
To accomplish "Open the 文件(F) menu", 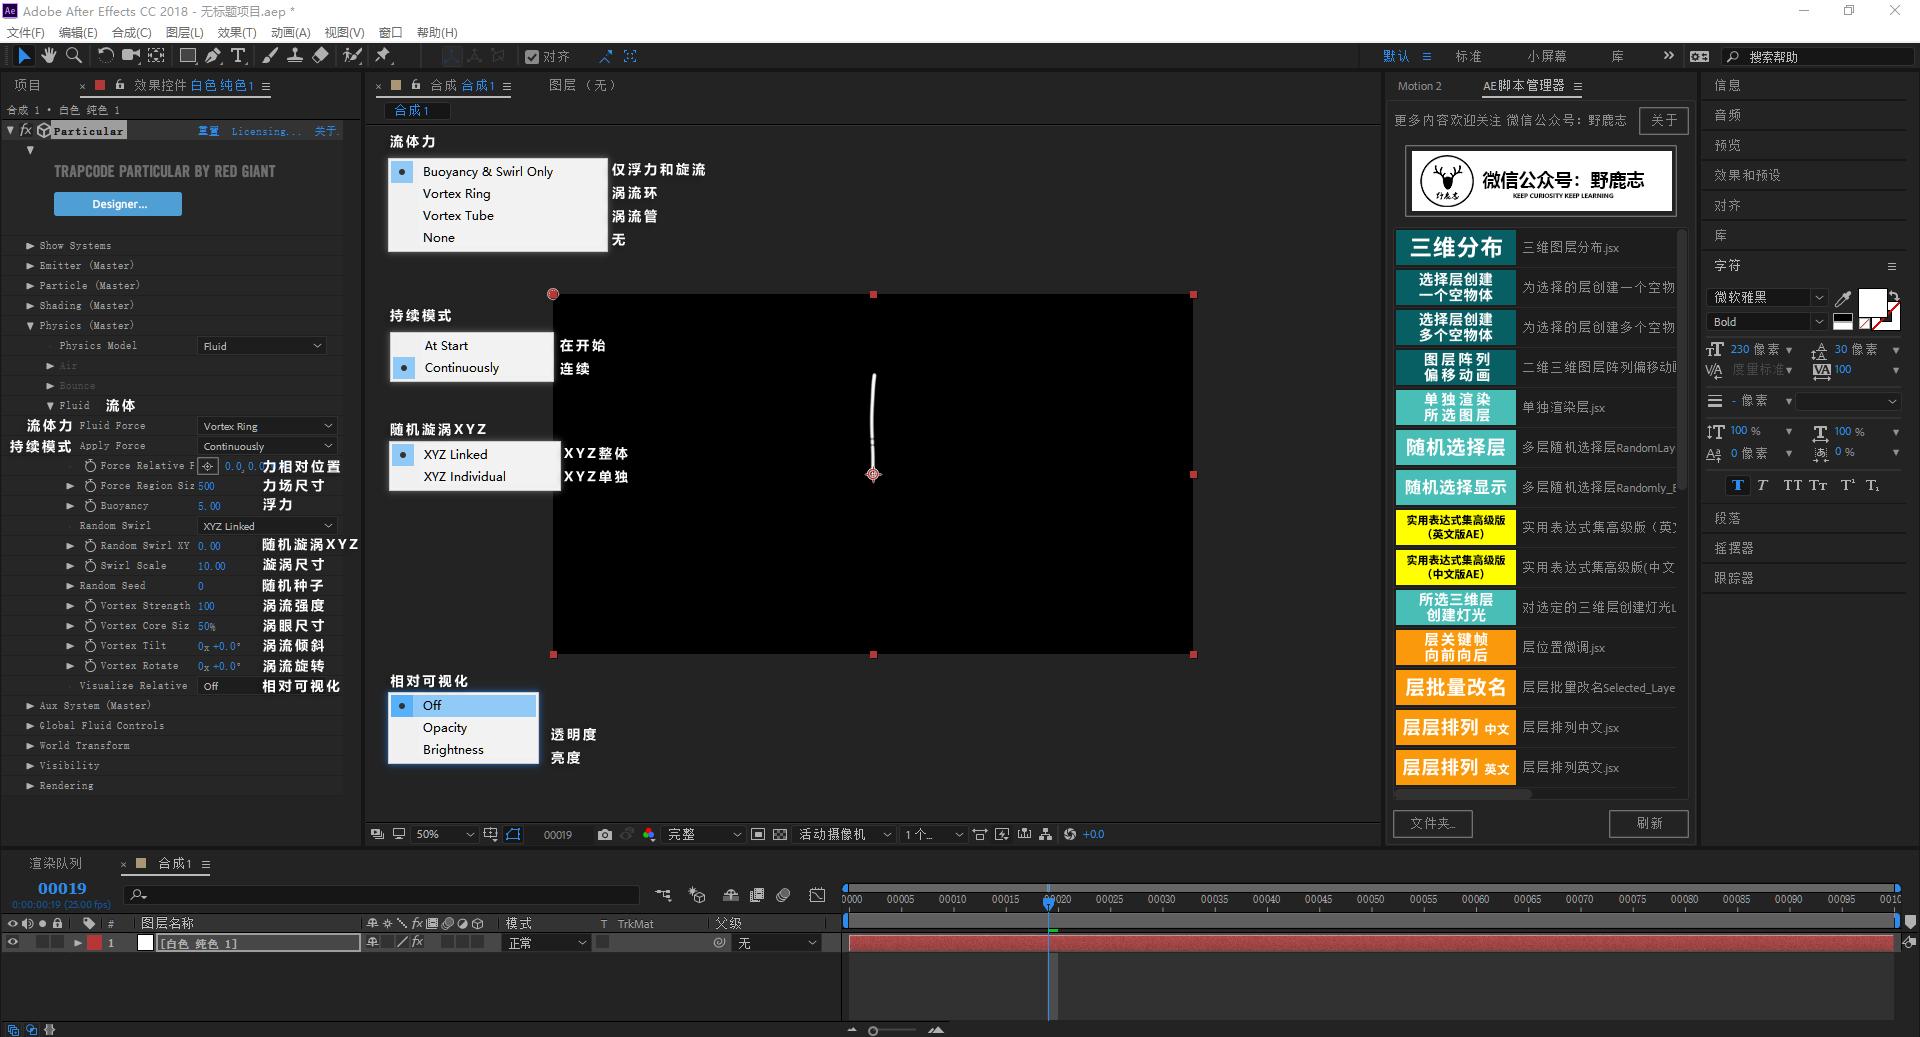I will (x=26, y=32).
